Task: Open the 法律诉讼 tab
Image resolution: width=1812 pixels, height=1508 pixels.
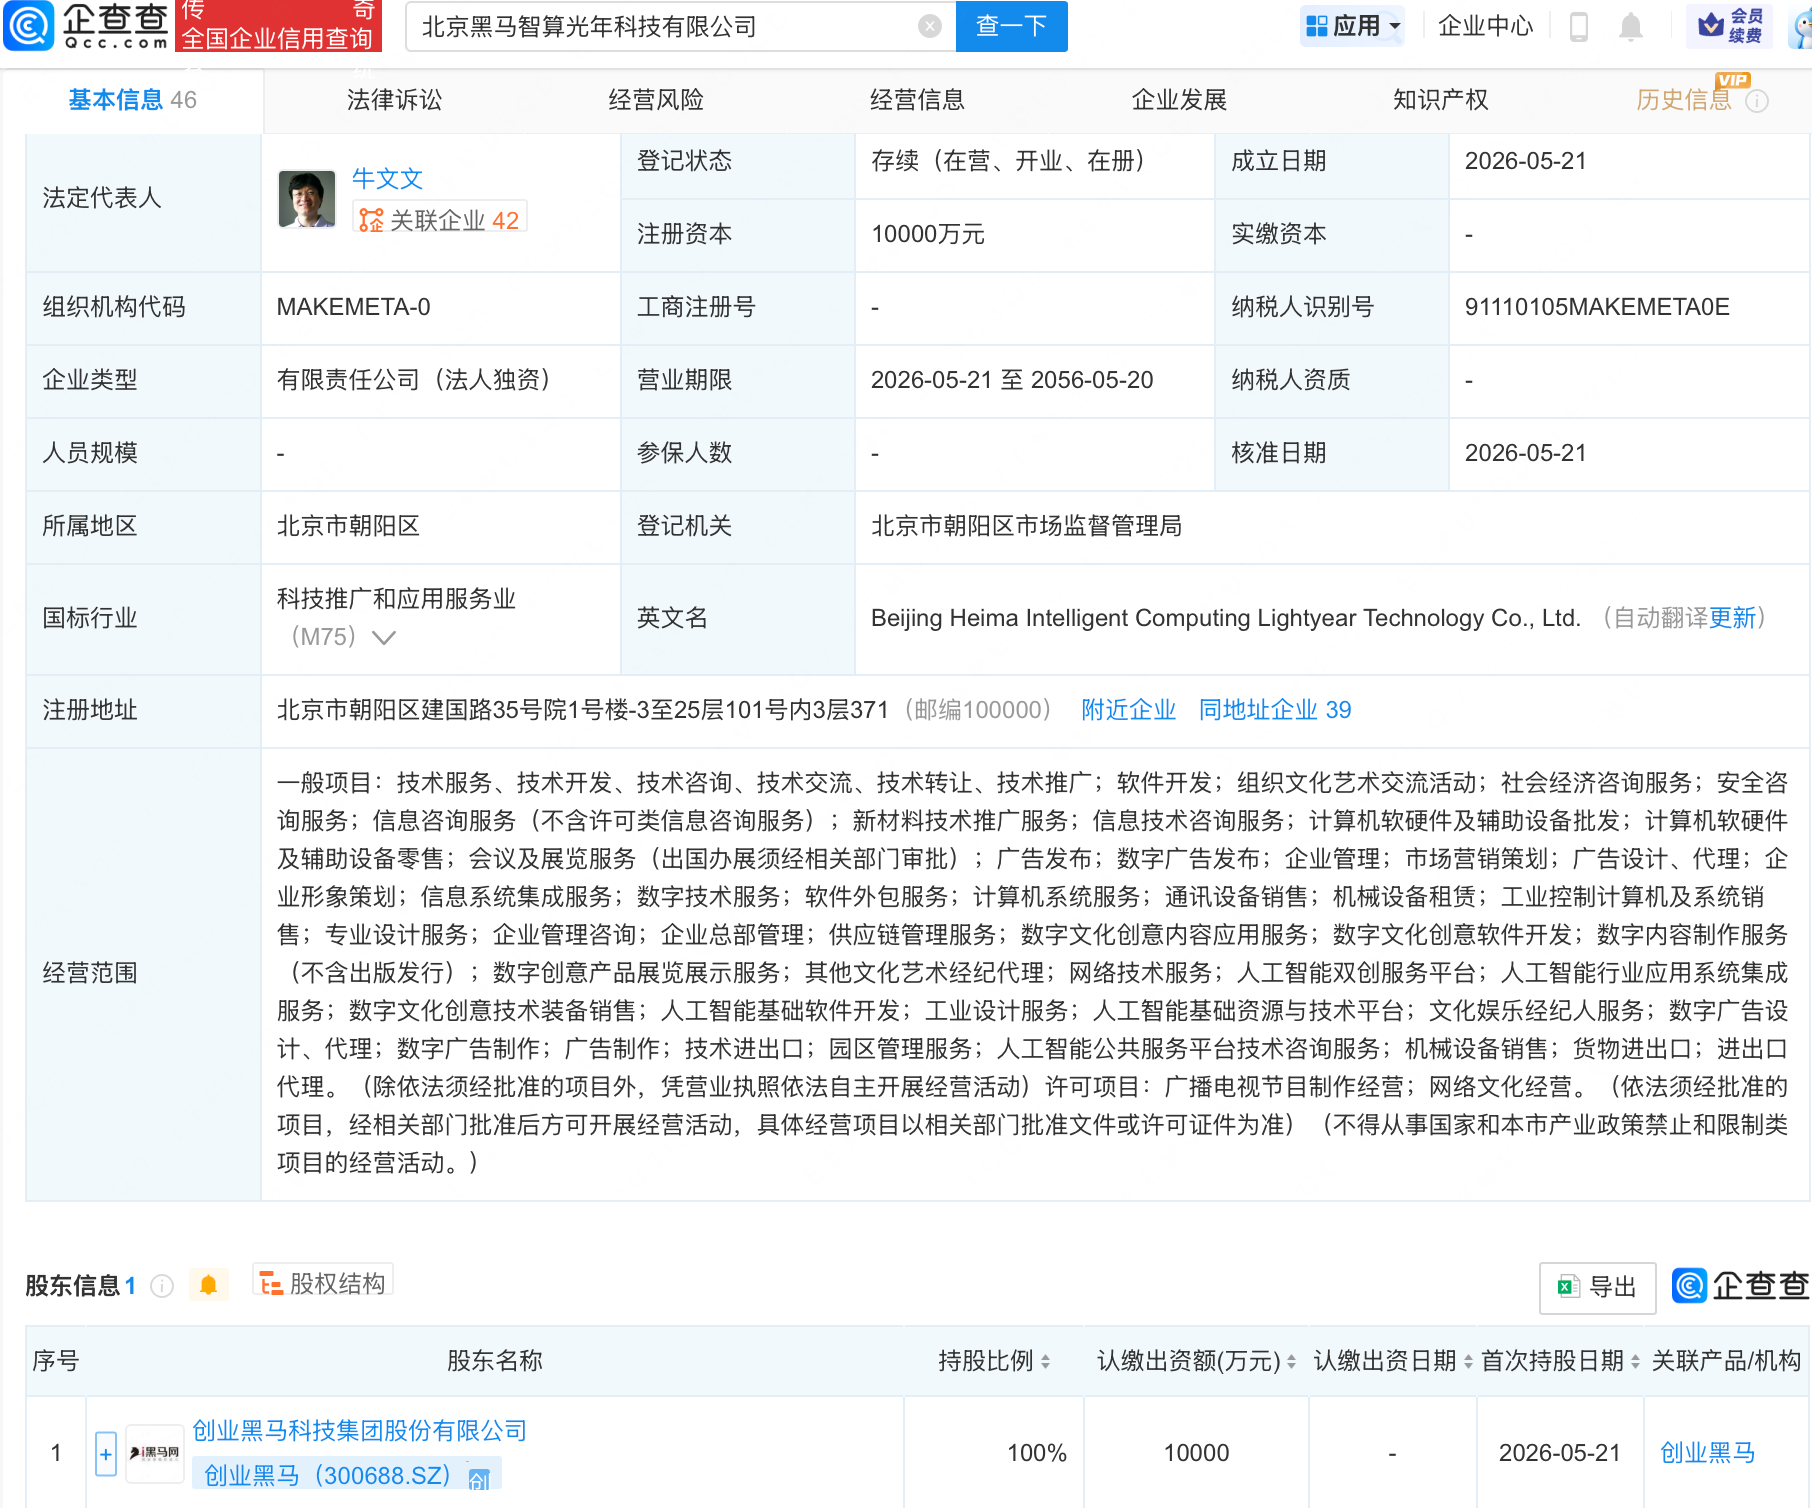Action: [x=394, y=100]
